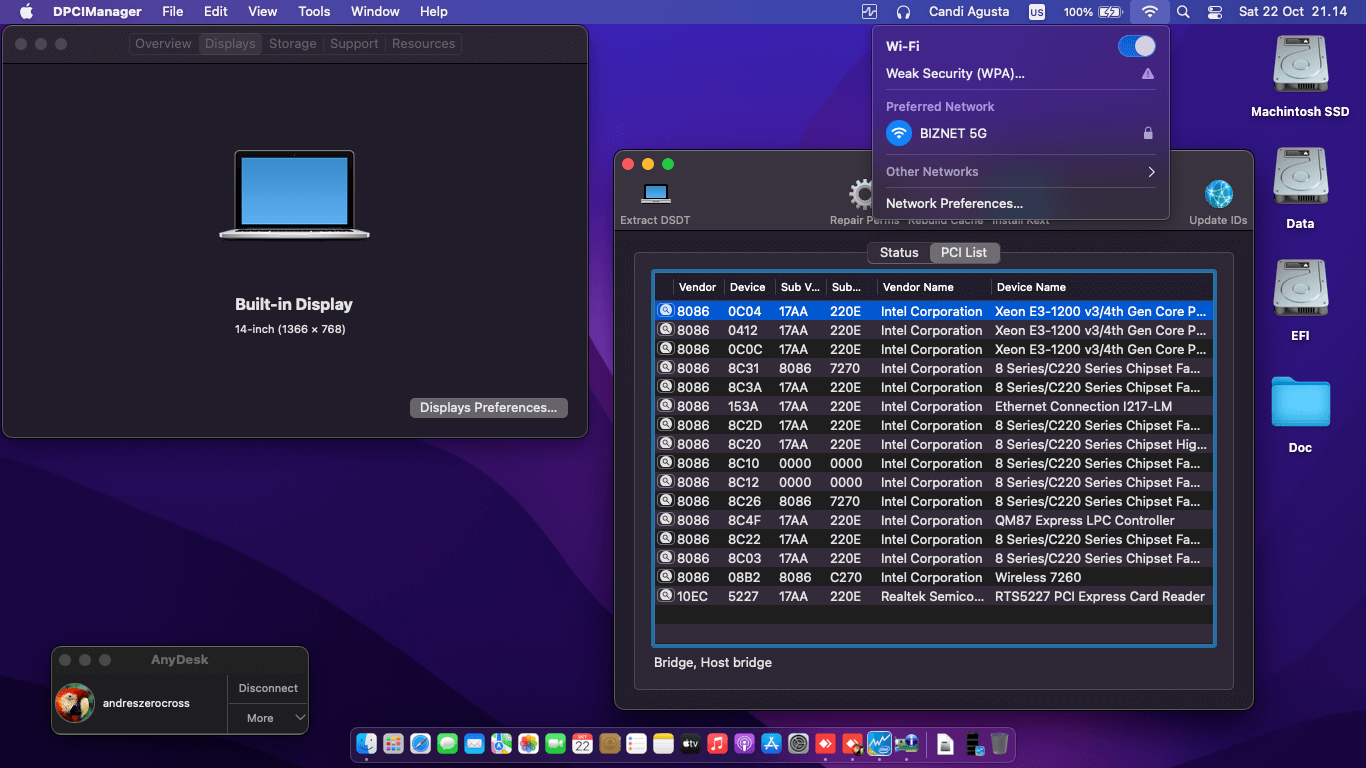
Task: Switch to the Status tab
Action: [898, 253]
